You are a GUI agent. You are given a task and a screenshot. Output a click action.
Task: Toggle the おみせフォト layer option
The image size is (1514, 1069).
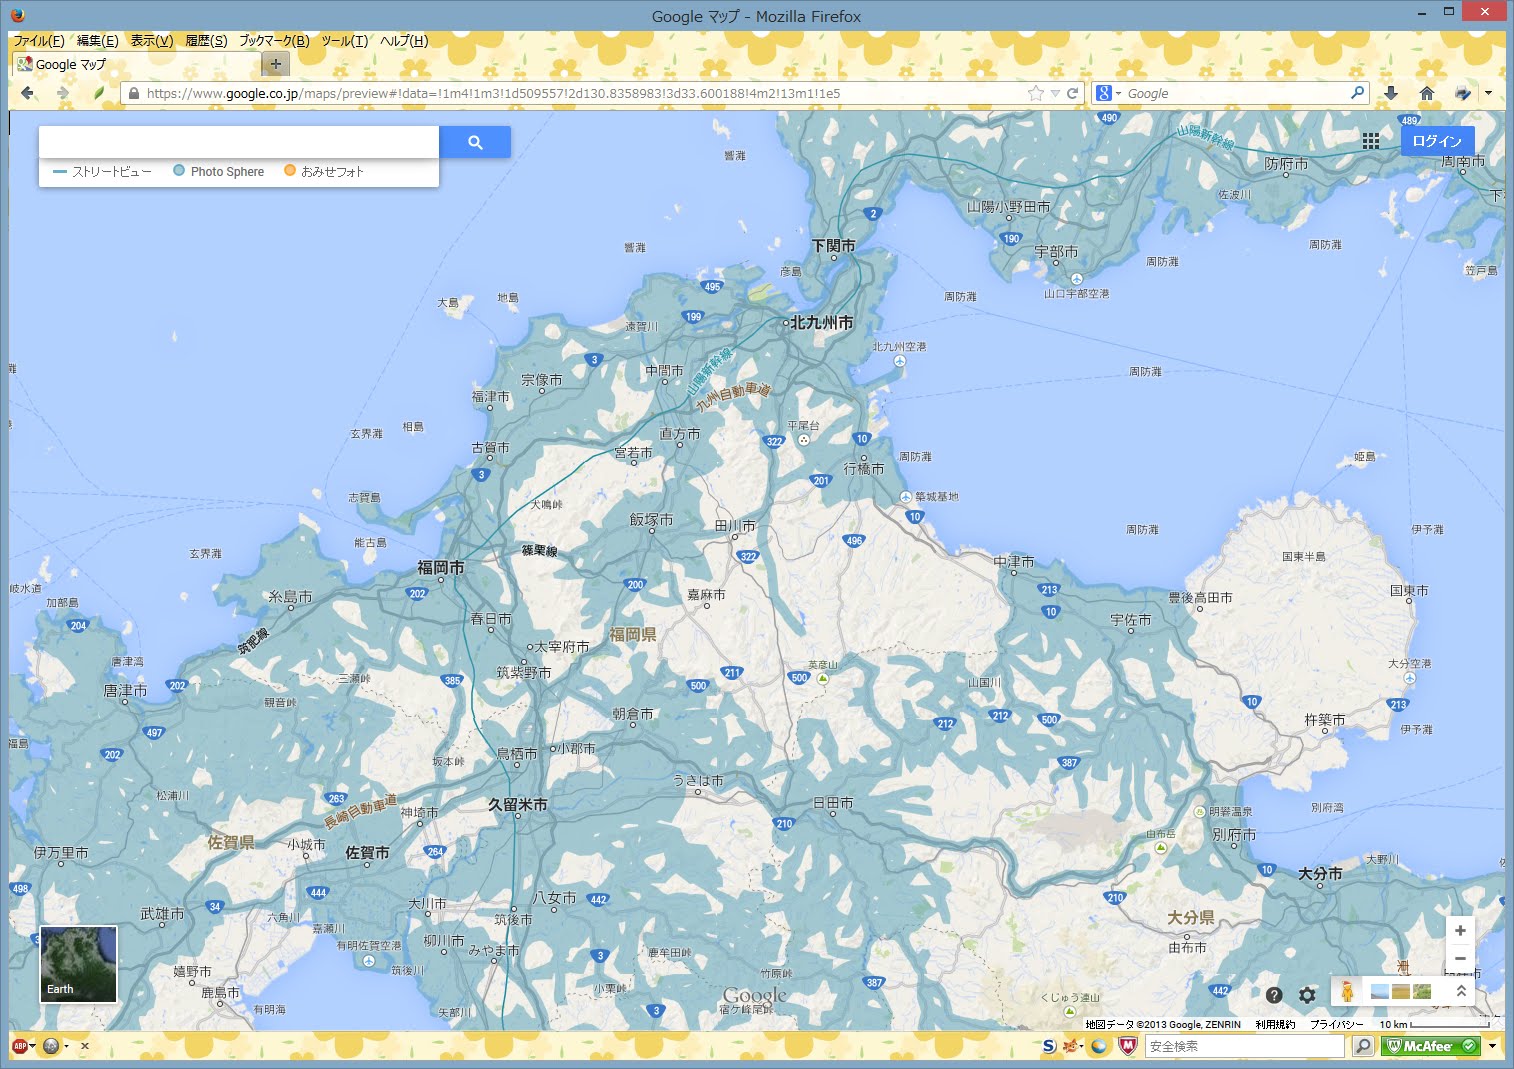click(324, 172)
